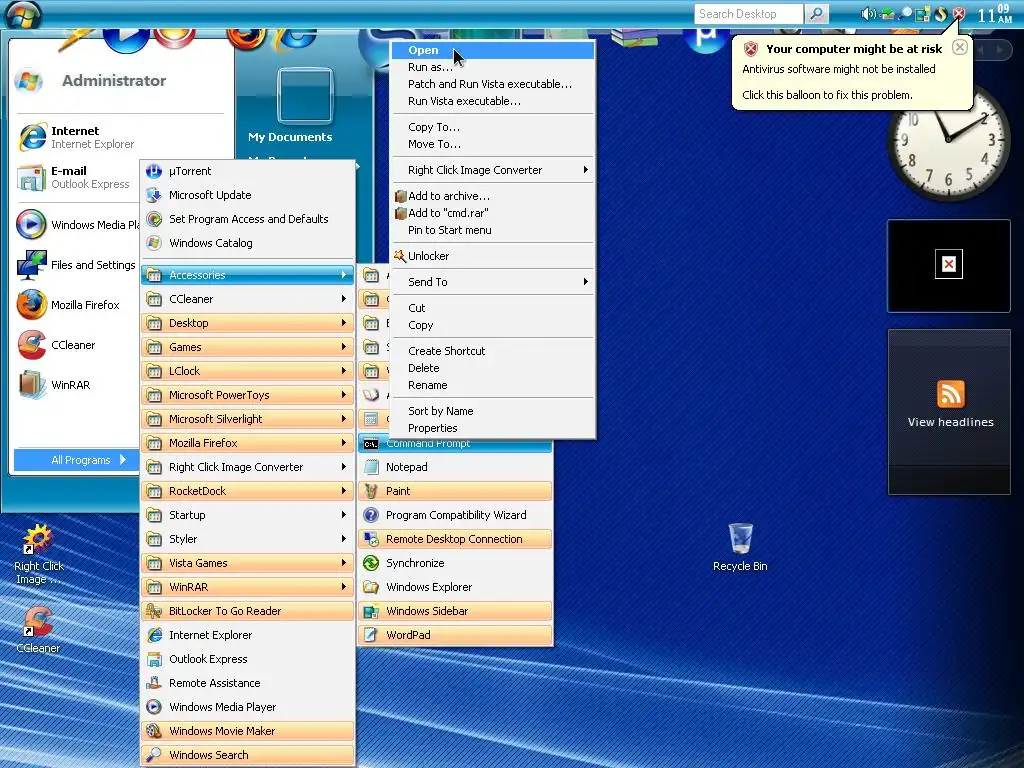Select Sort by Name menu entry
Screen dimensions: 1024x768
(493, 411)
